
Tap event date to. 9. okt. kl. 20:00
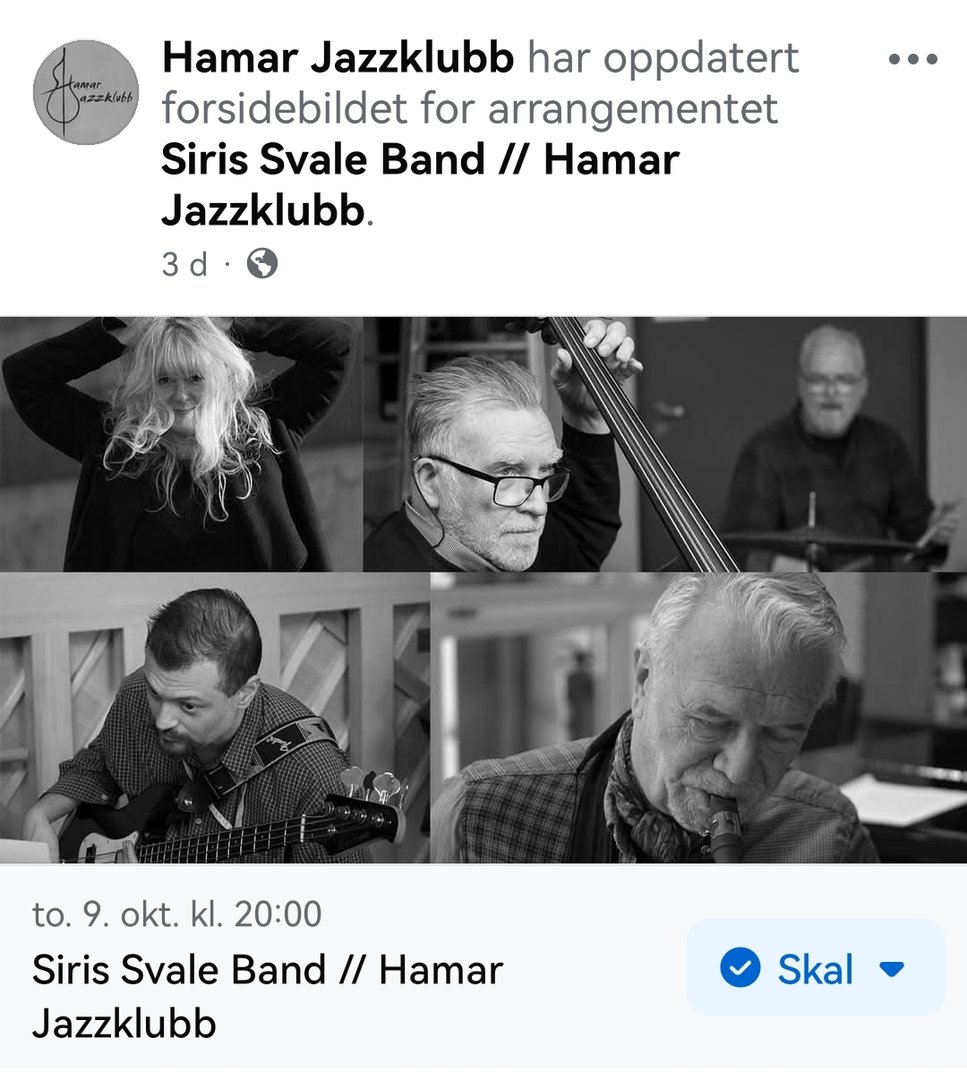(177, 914)
